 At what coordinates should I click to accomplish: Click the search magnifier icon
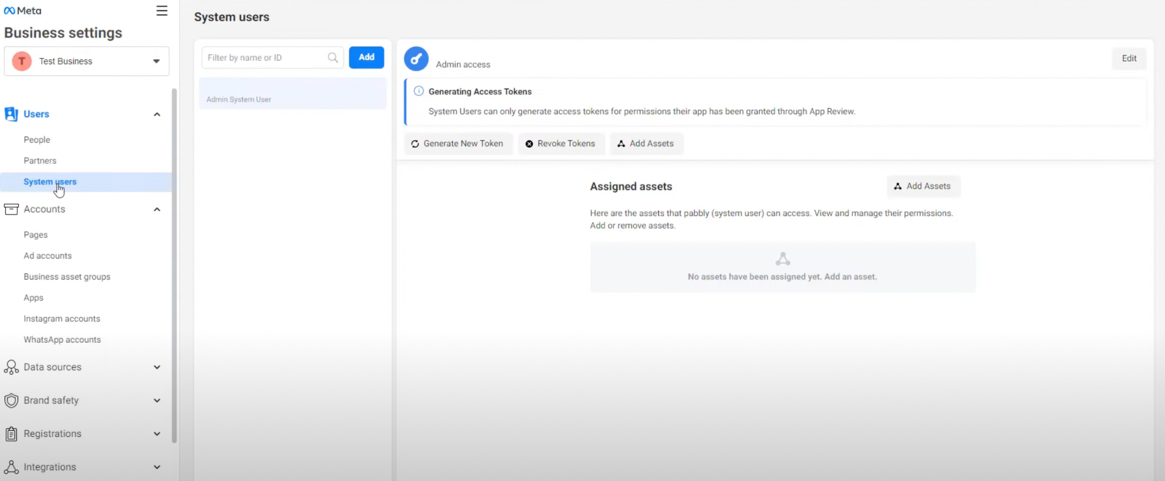point(333,57)
